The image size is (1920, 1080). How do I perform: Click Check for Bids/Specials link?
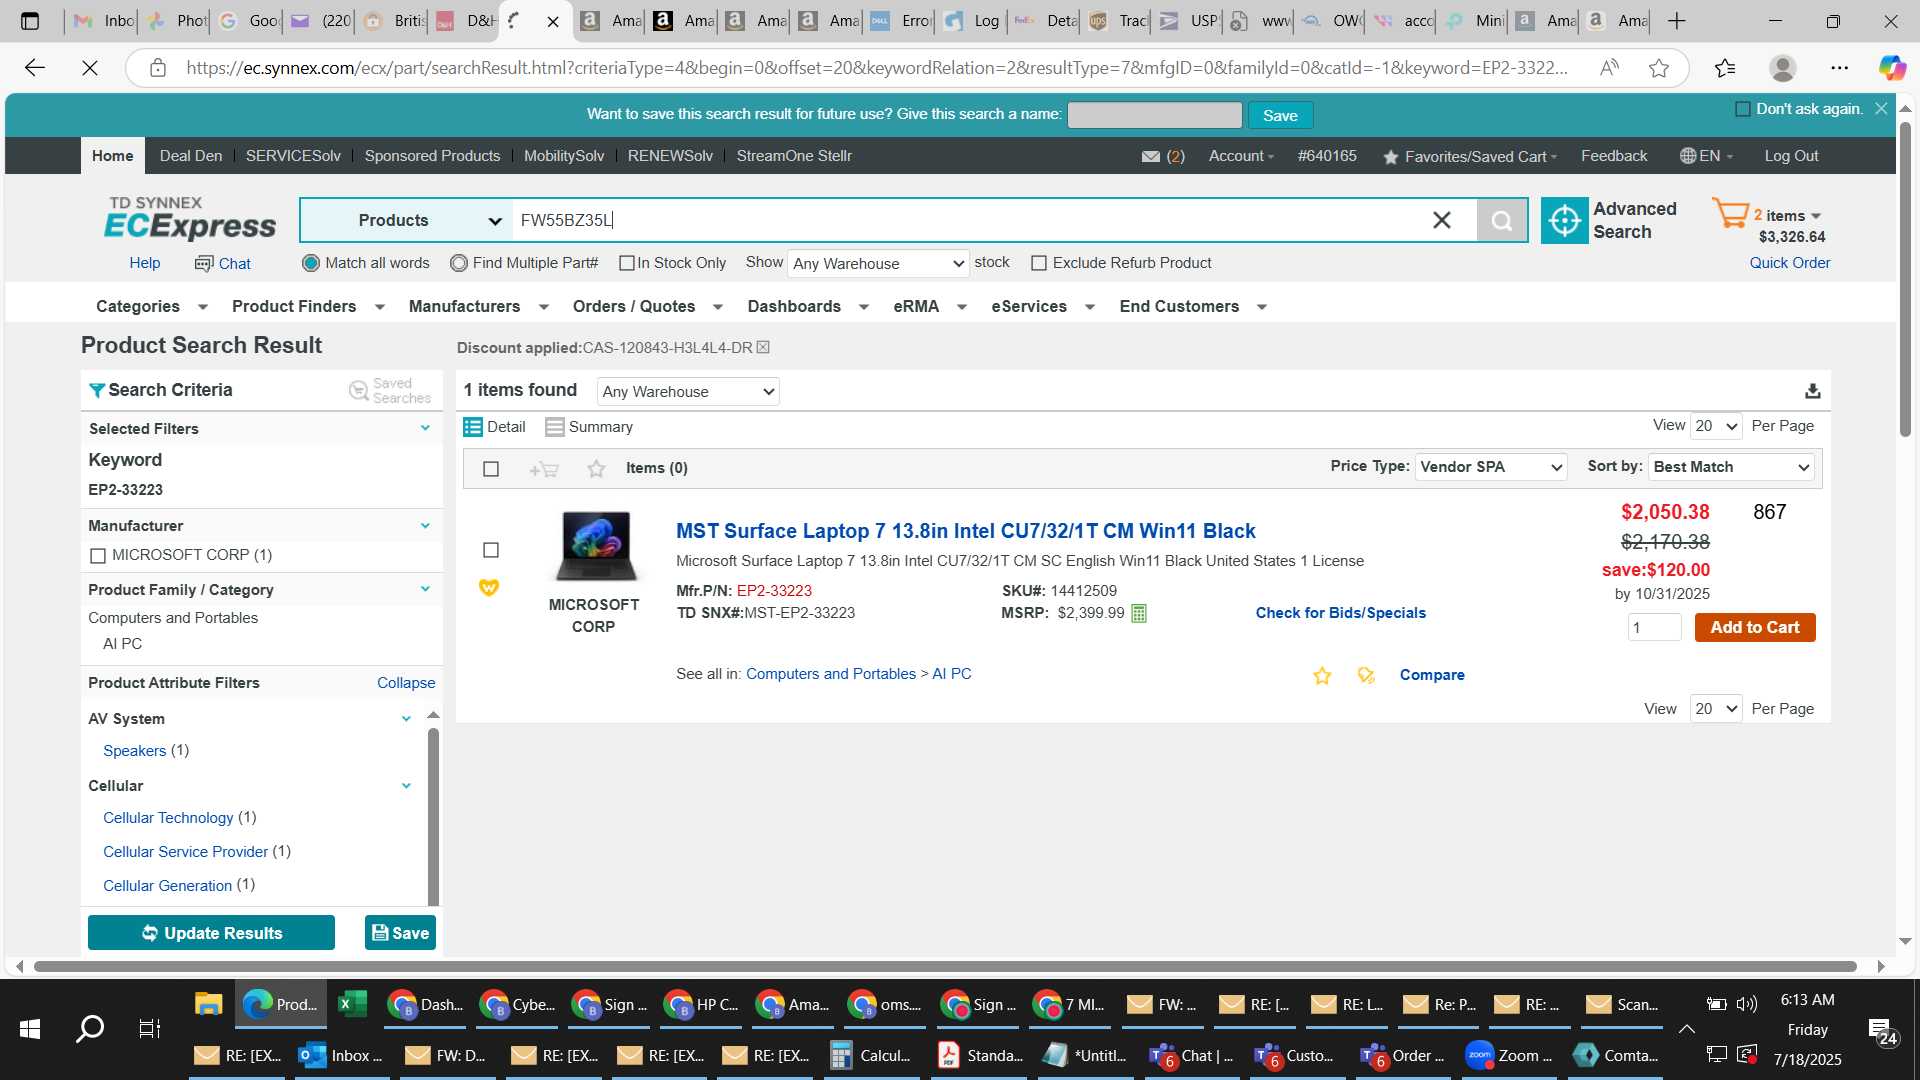(x=1340, y=613)
